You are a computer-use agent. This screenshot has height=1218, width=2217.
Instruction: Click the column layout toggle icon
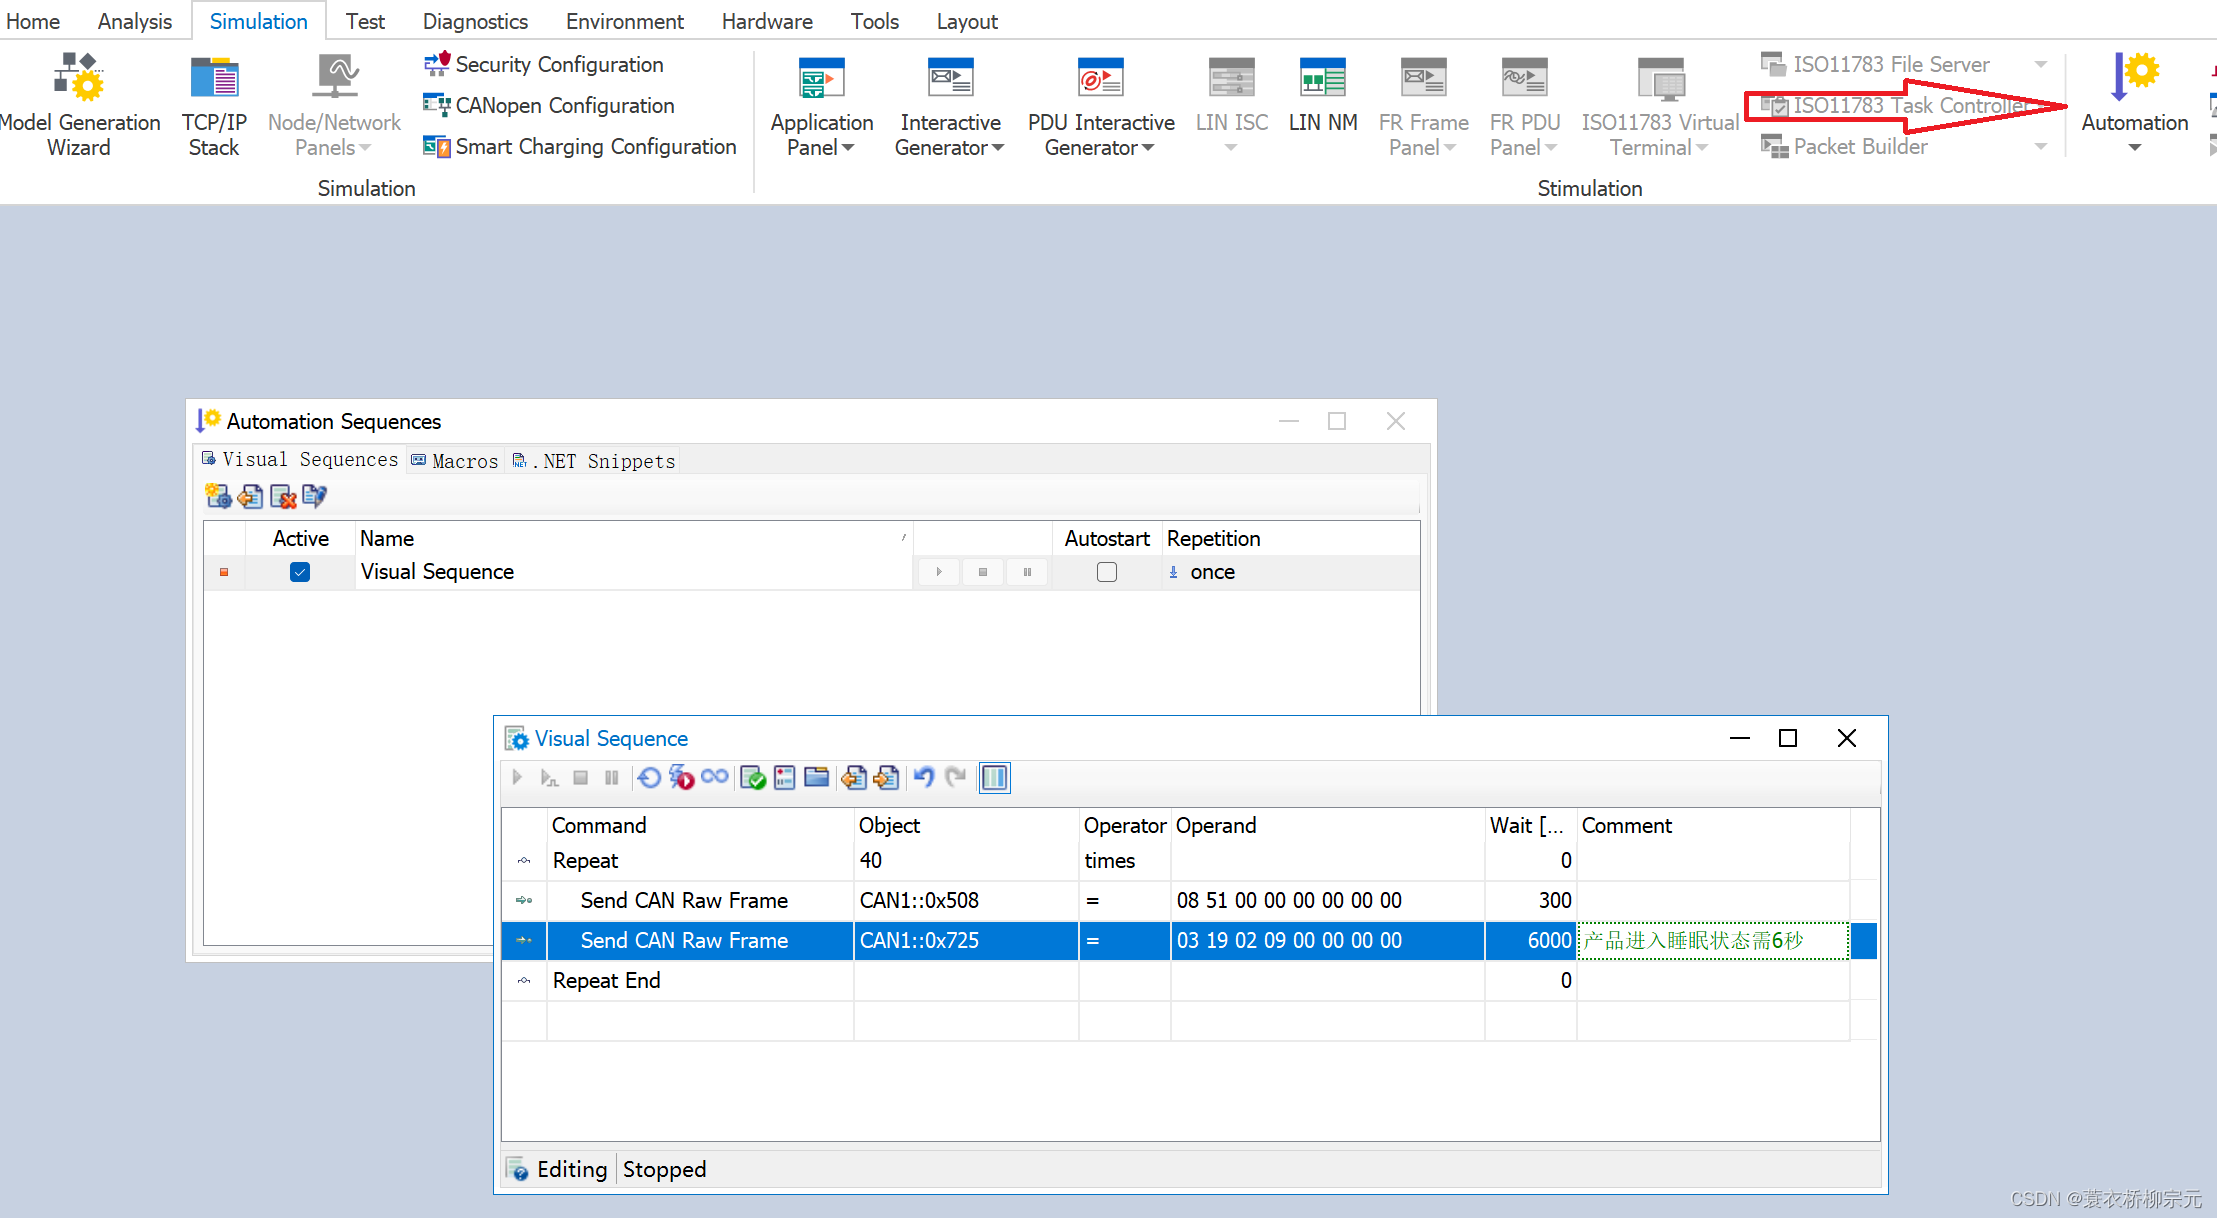(x=994, y=777)
